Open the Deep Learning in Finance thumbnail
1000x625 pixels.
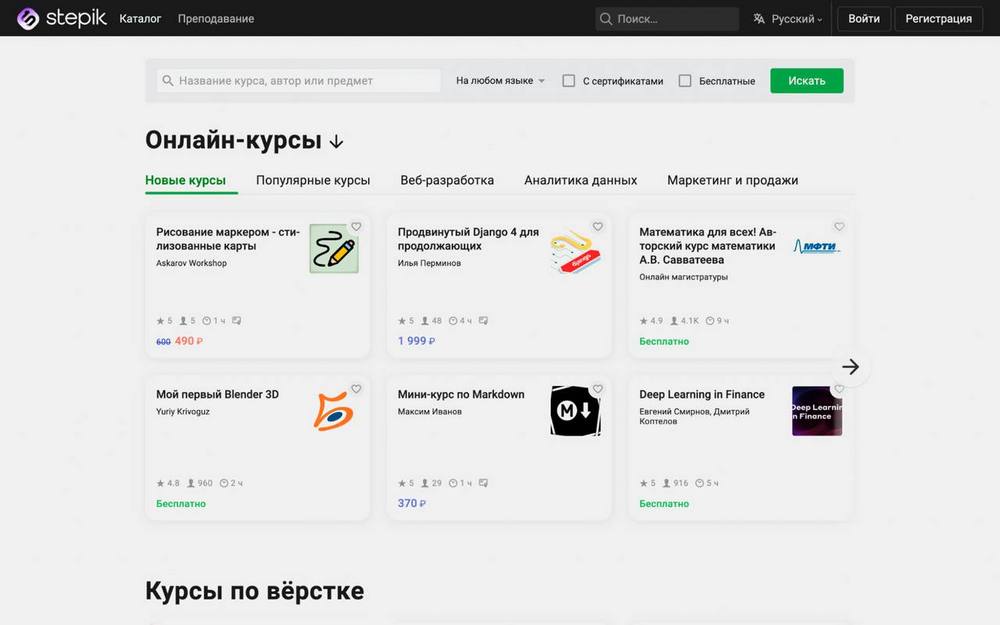coord(817,411)
